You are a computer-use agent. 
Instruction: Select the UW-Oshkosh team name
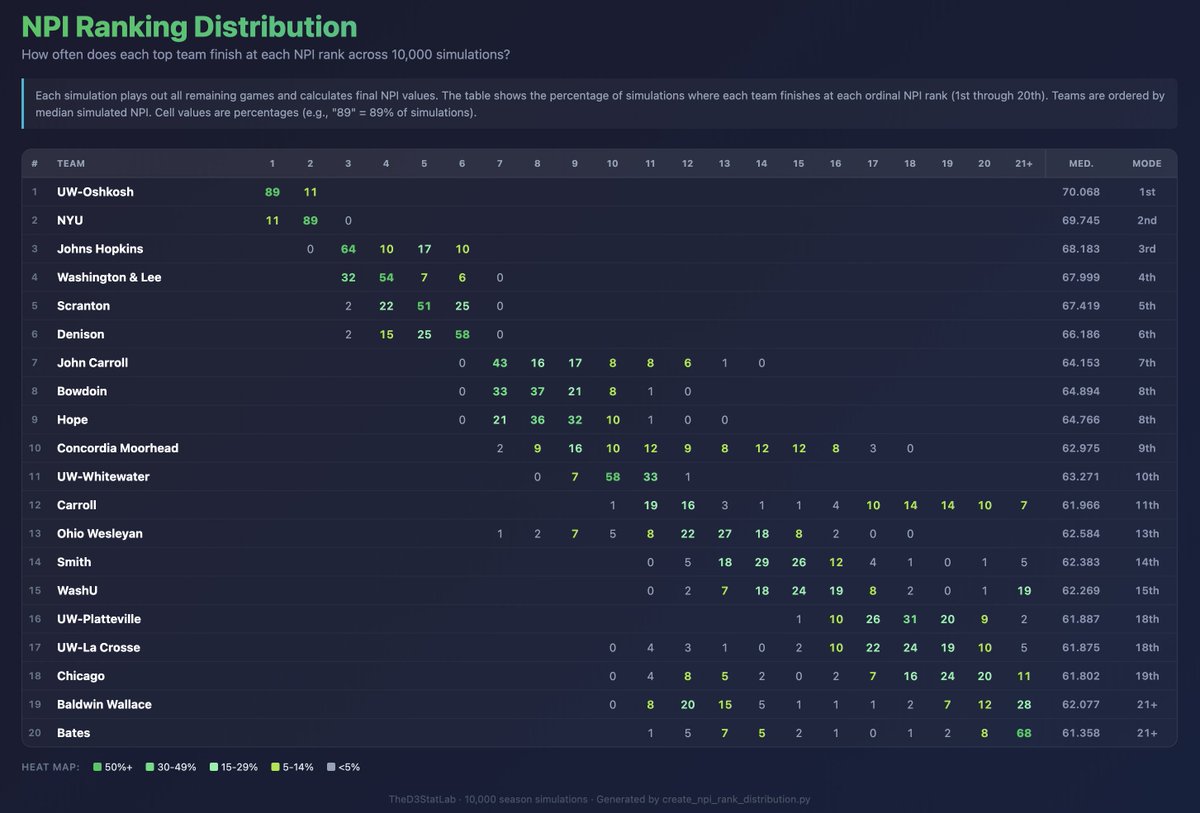click(x=95, y=192)
